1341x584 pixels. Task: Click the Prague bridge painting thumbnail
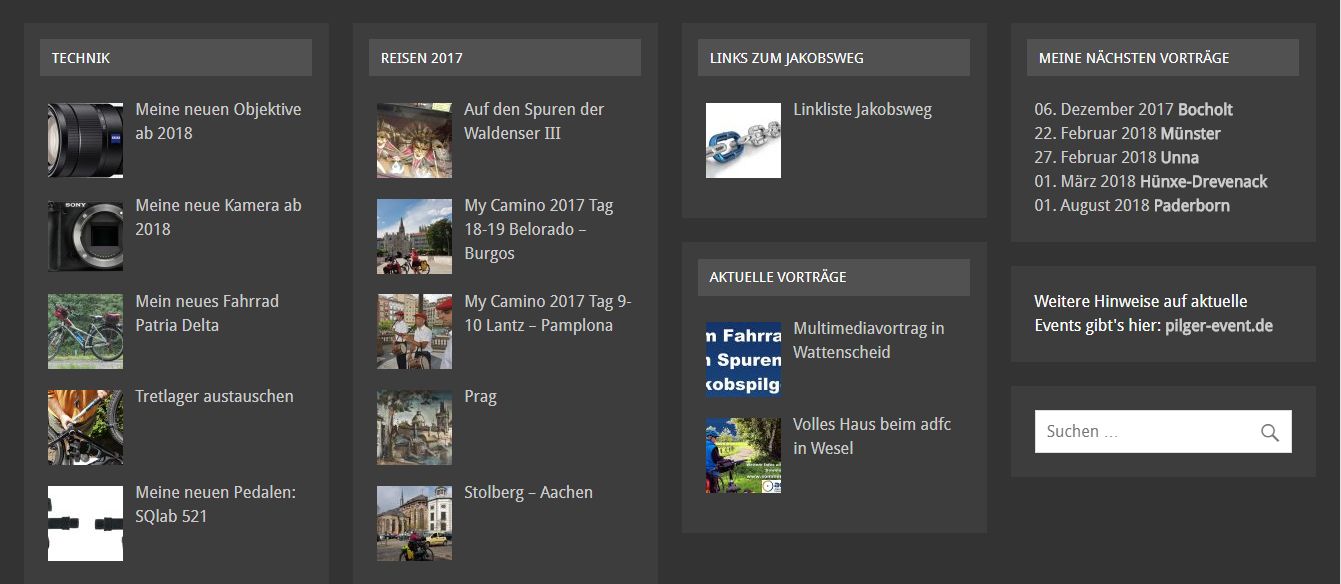pos(414,427)
